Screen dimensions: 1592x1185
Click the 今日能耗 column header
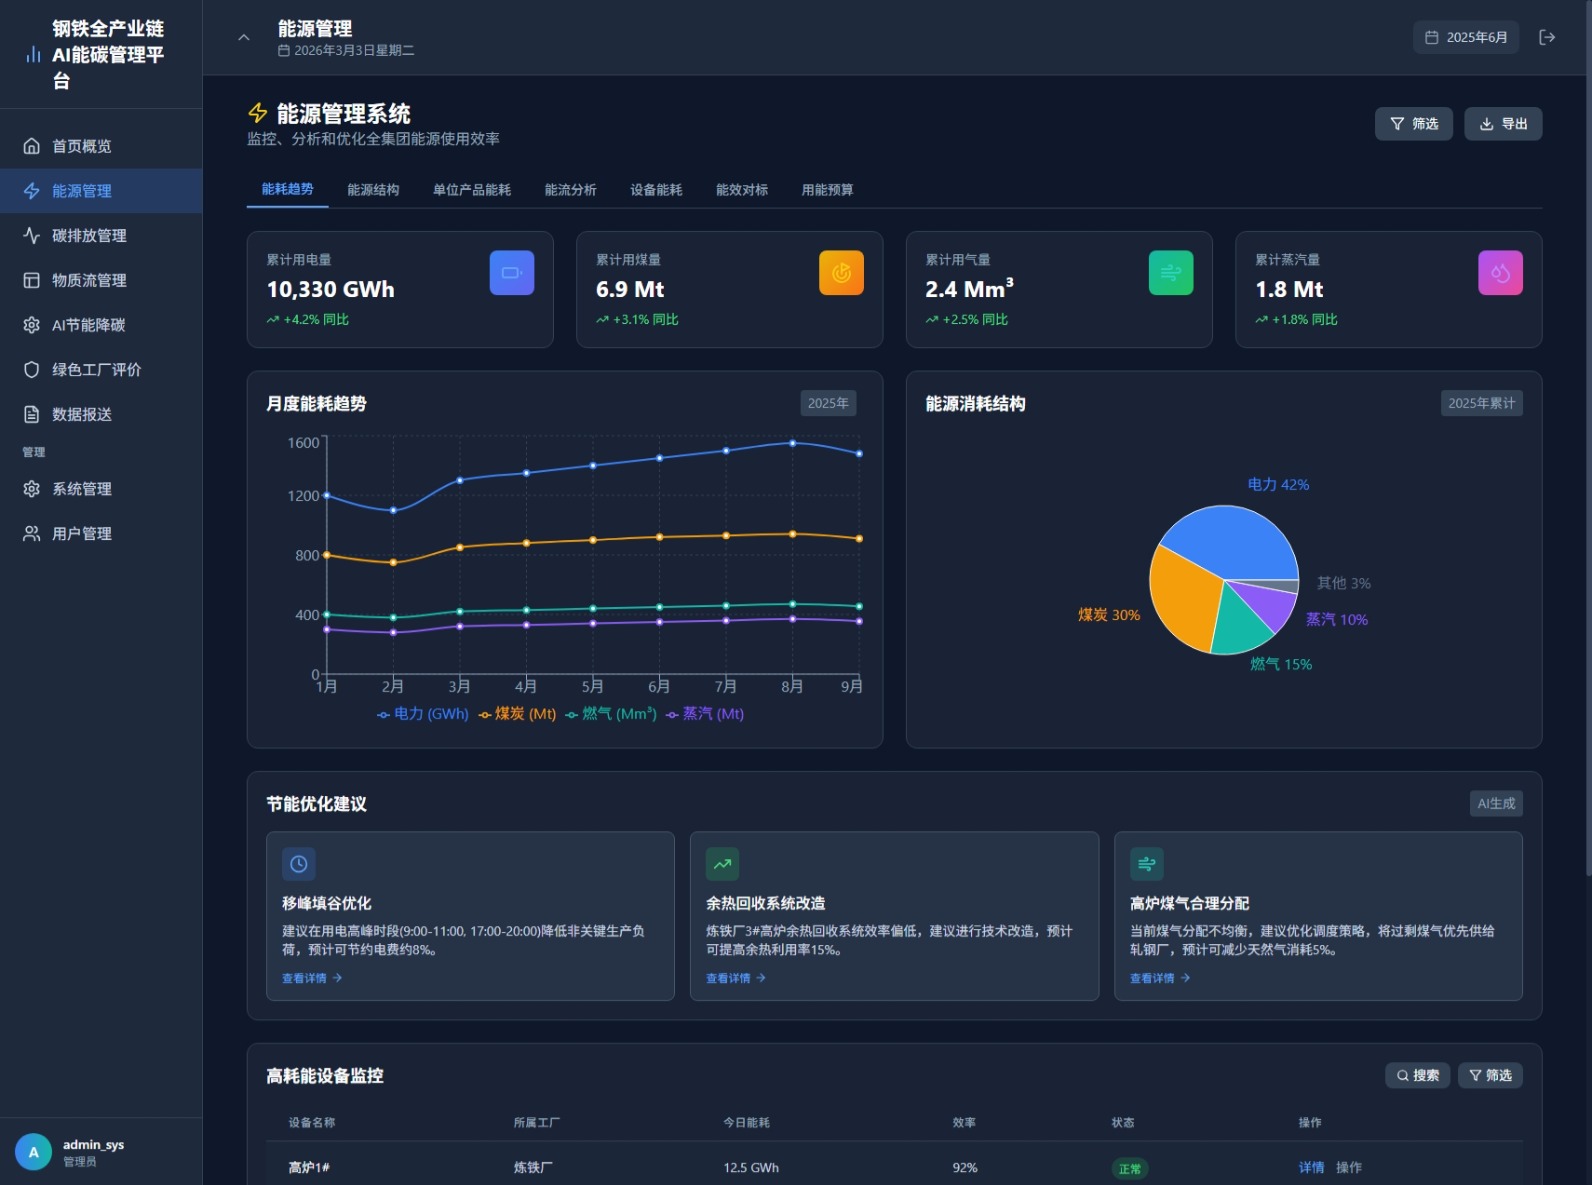pyautogui.click(x=746, y=1122)
